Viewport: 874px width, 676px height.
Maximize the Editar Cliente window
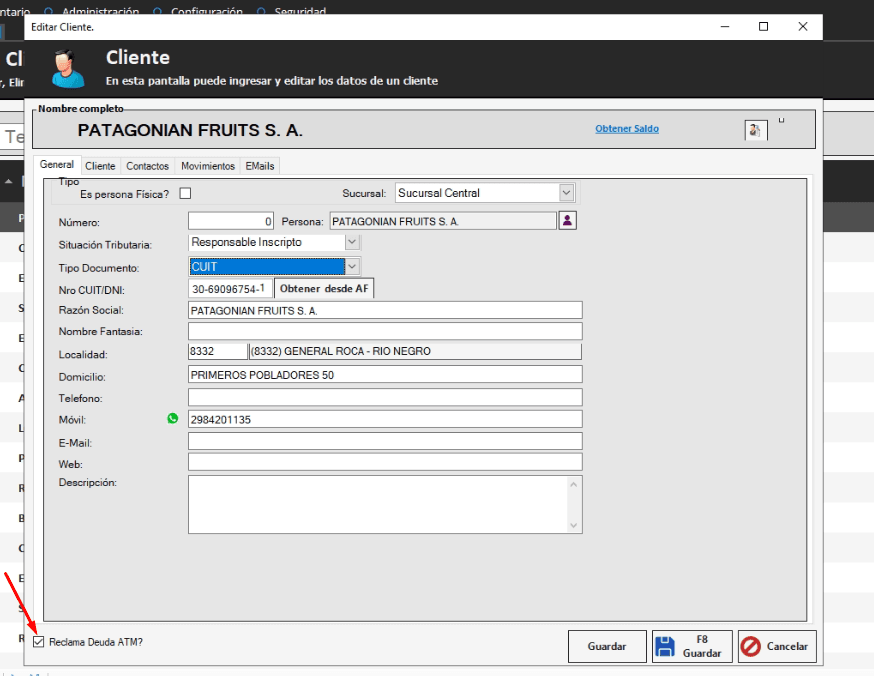click(764, 27)
